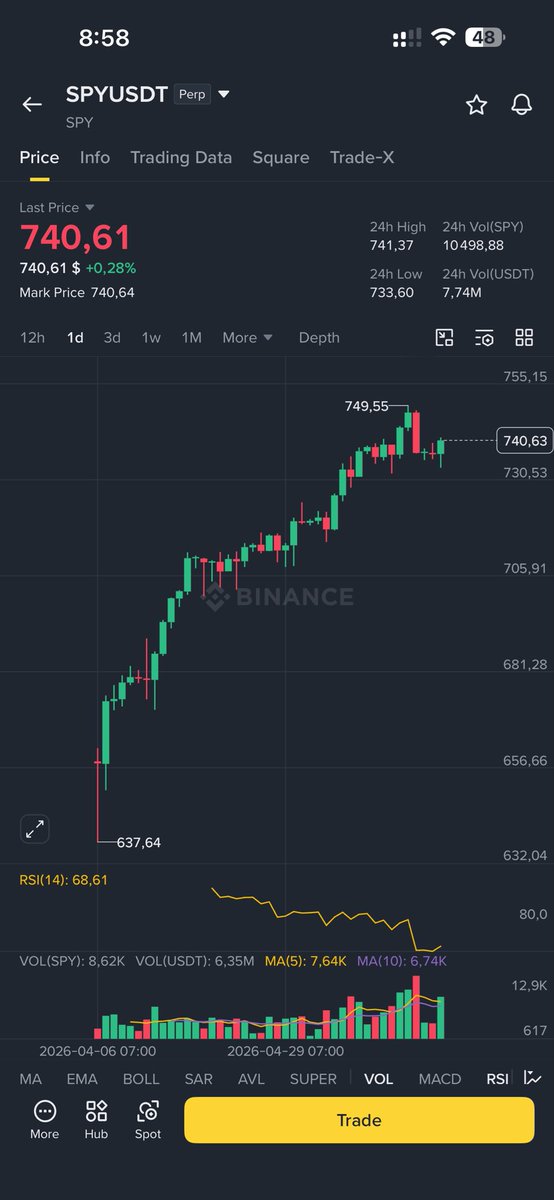Click the +0,28% change value
Image resolution: width=554 pixels, height=1200 pixels.
coord(111,268)
